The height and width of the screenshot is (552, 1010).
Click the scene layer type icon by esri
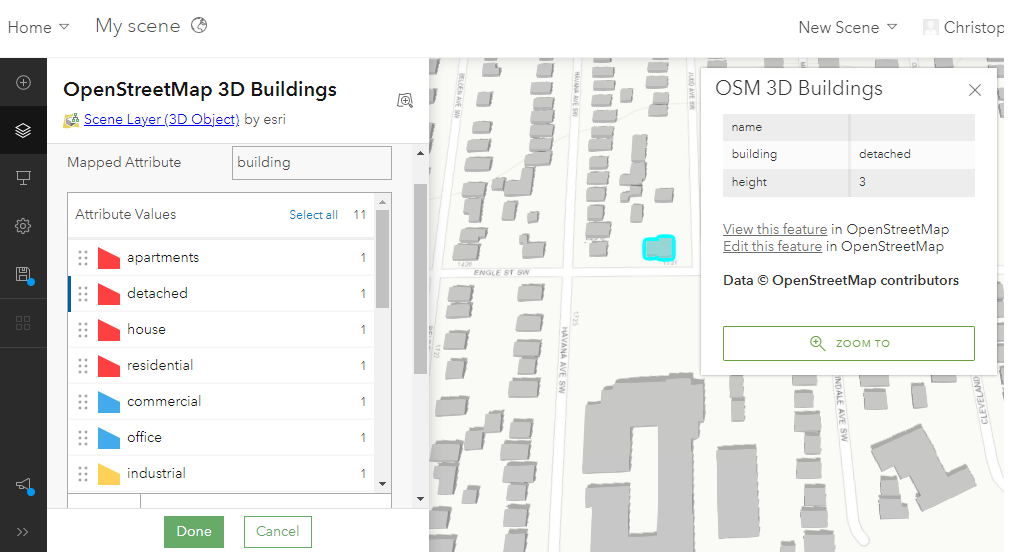tap(71, 120)
